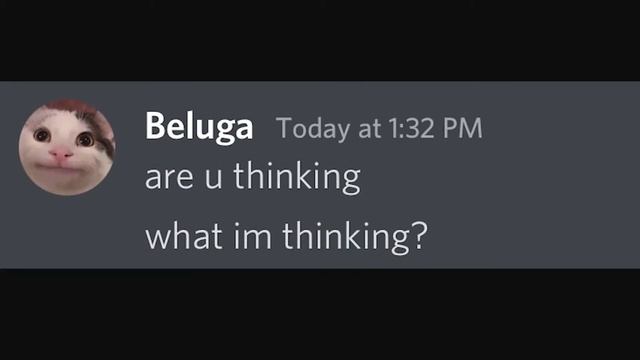Click the single letter u in message

(213, 180)
